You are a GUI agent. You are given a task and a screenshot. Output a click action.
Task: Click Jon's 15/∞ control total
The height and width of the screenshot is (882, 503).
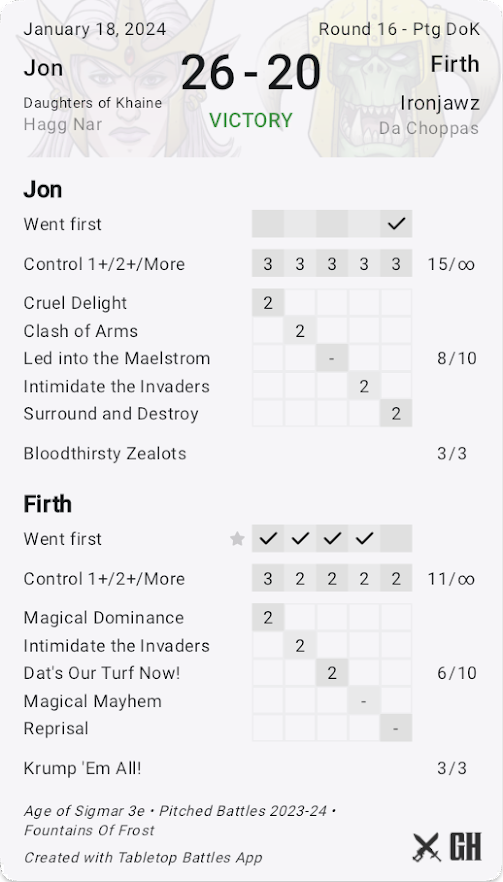tap(451, 264)
